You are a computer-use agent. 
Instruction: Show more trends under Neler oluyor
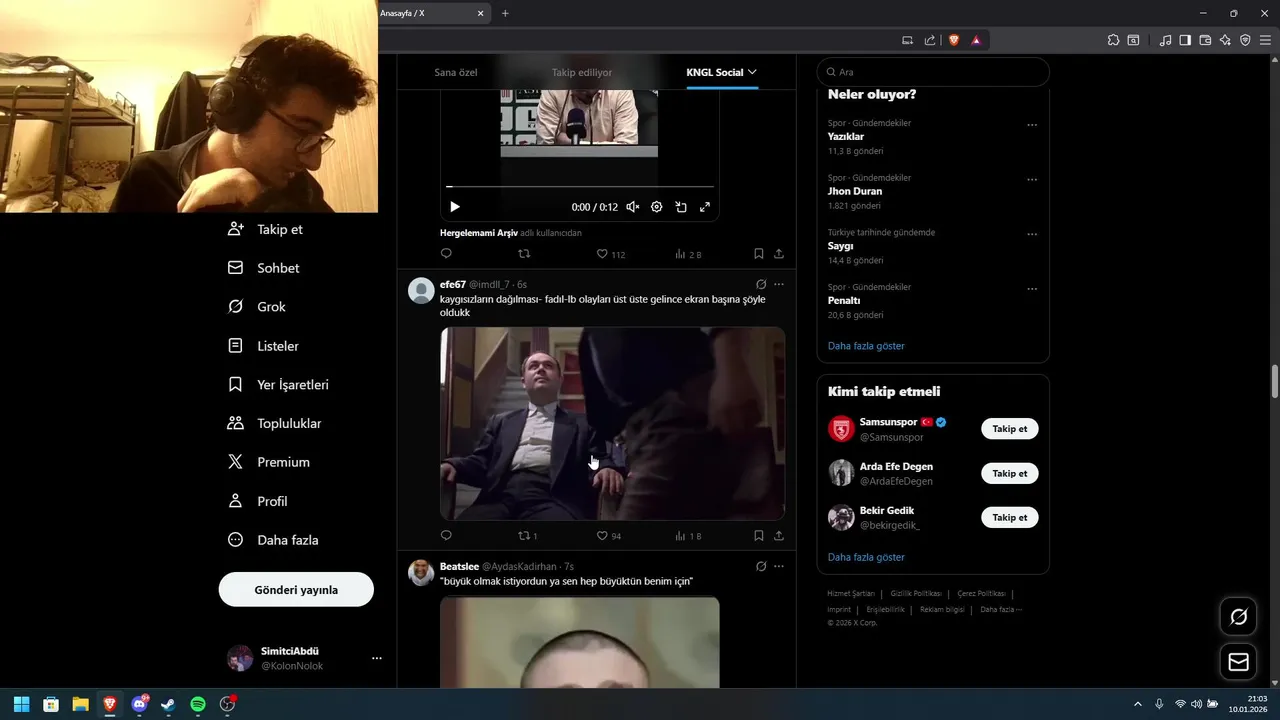click(866, 346)
